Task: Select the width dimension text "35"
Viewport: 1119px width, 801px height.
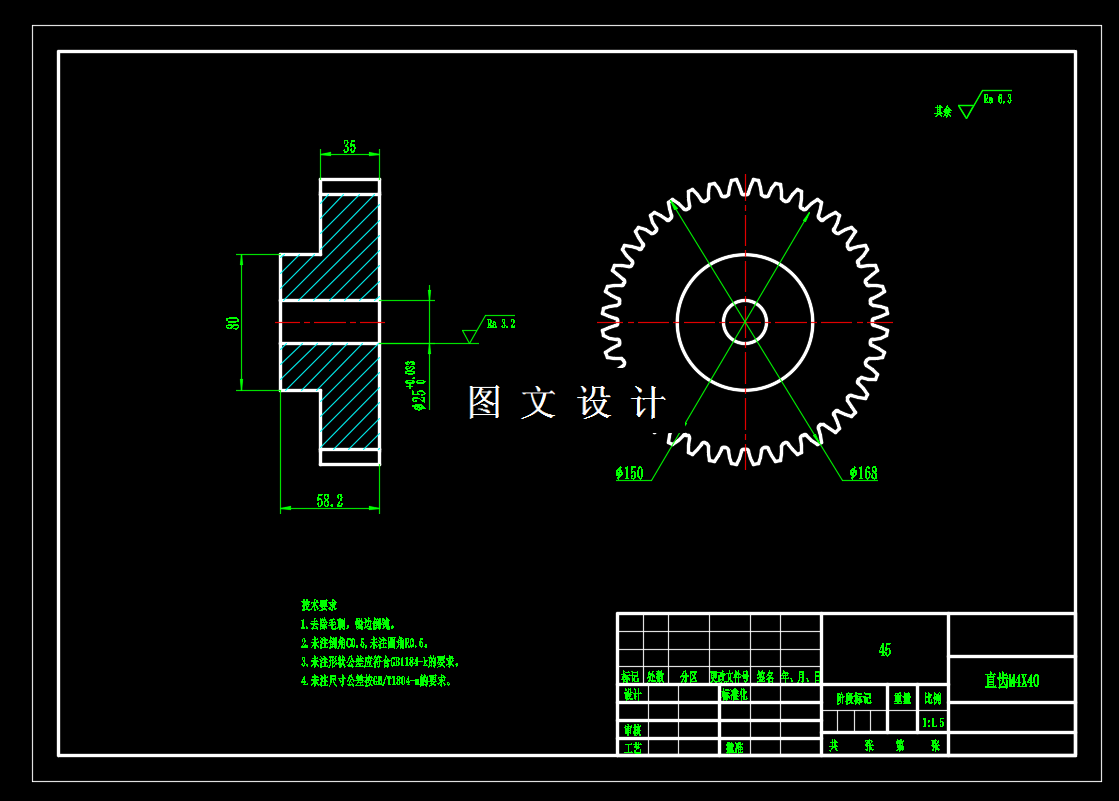Action: tap(349, 146)
